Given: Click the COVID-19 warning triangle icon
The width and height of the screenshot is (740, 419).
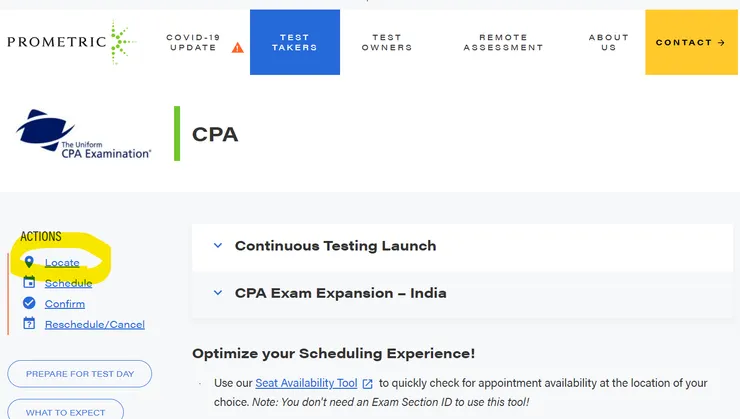Looking at the screenshot, I should 237,47.
